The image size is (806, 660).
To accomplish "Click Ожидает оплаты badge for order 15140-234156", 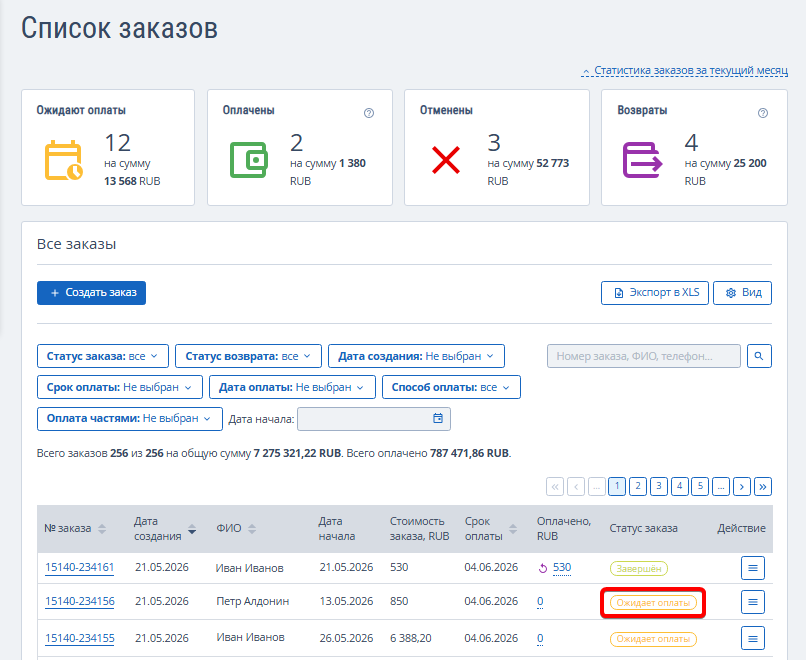I will pyautogui.click(x=653, y=603).
